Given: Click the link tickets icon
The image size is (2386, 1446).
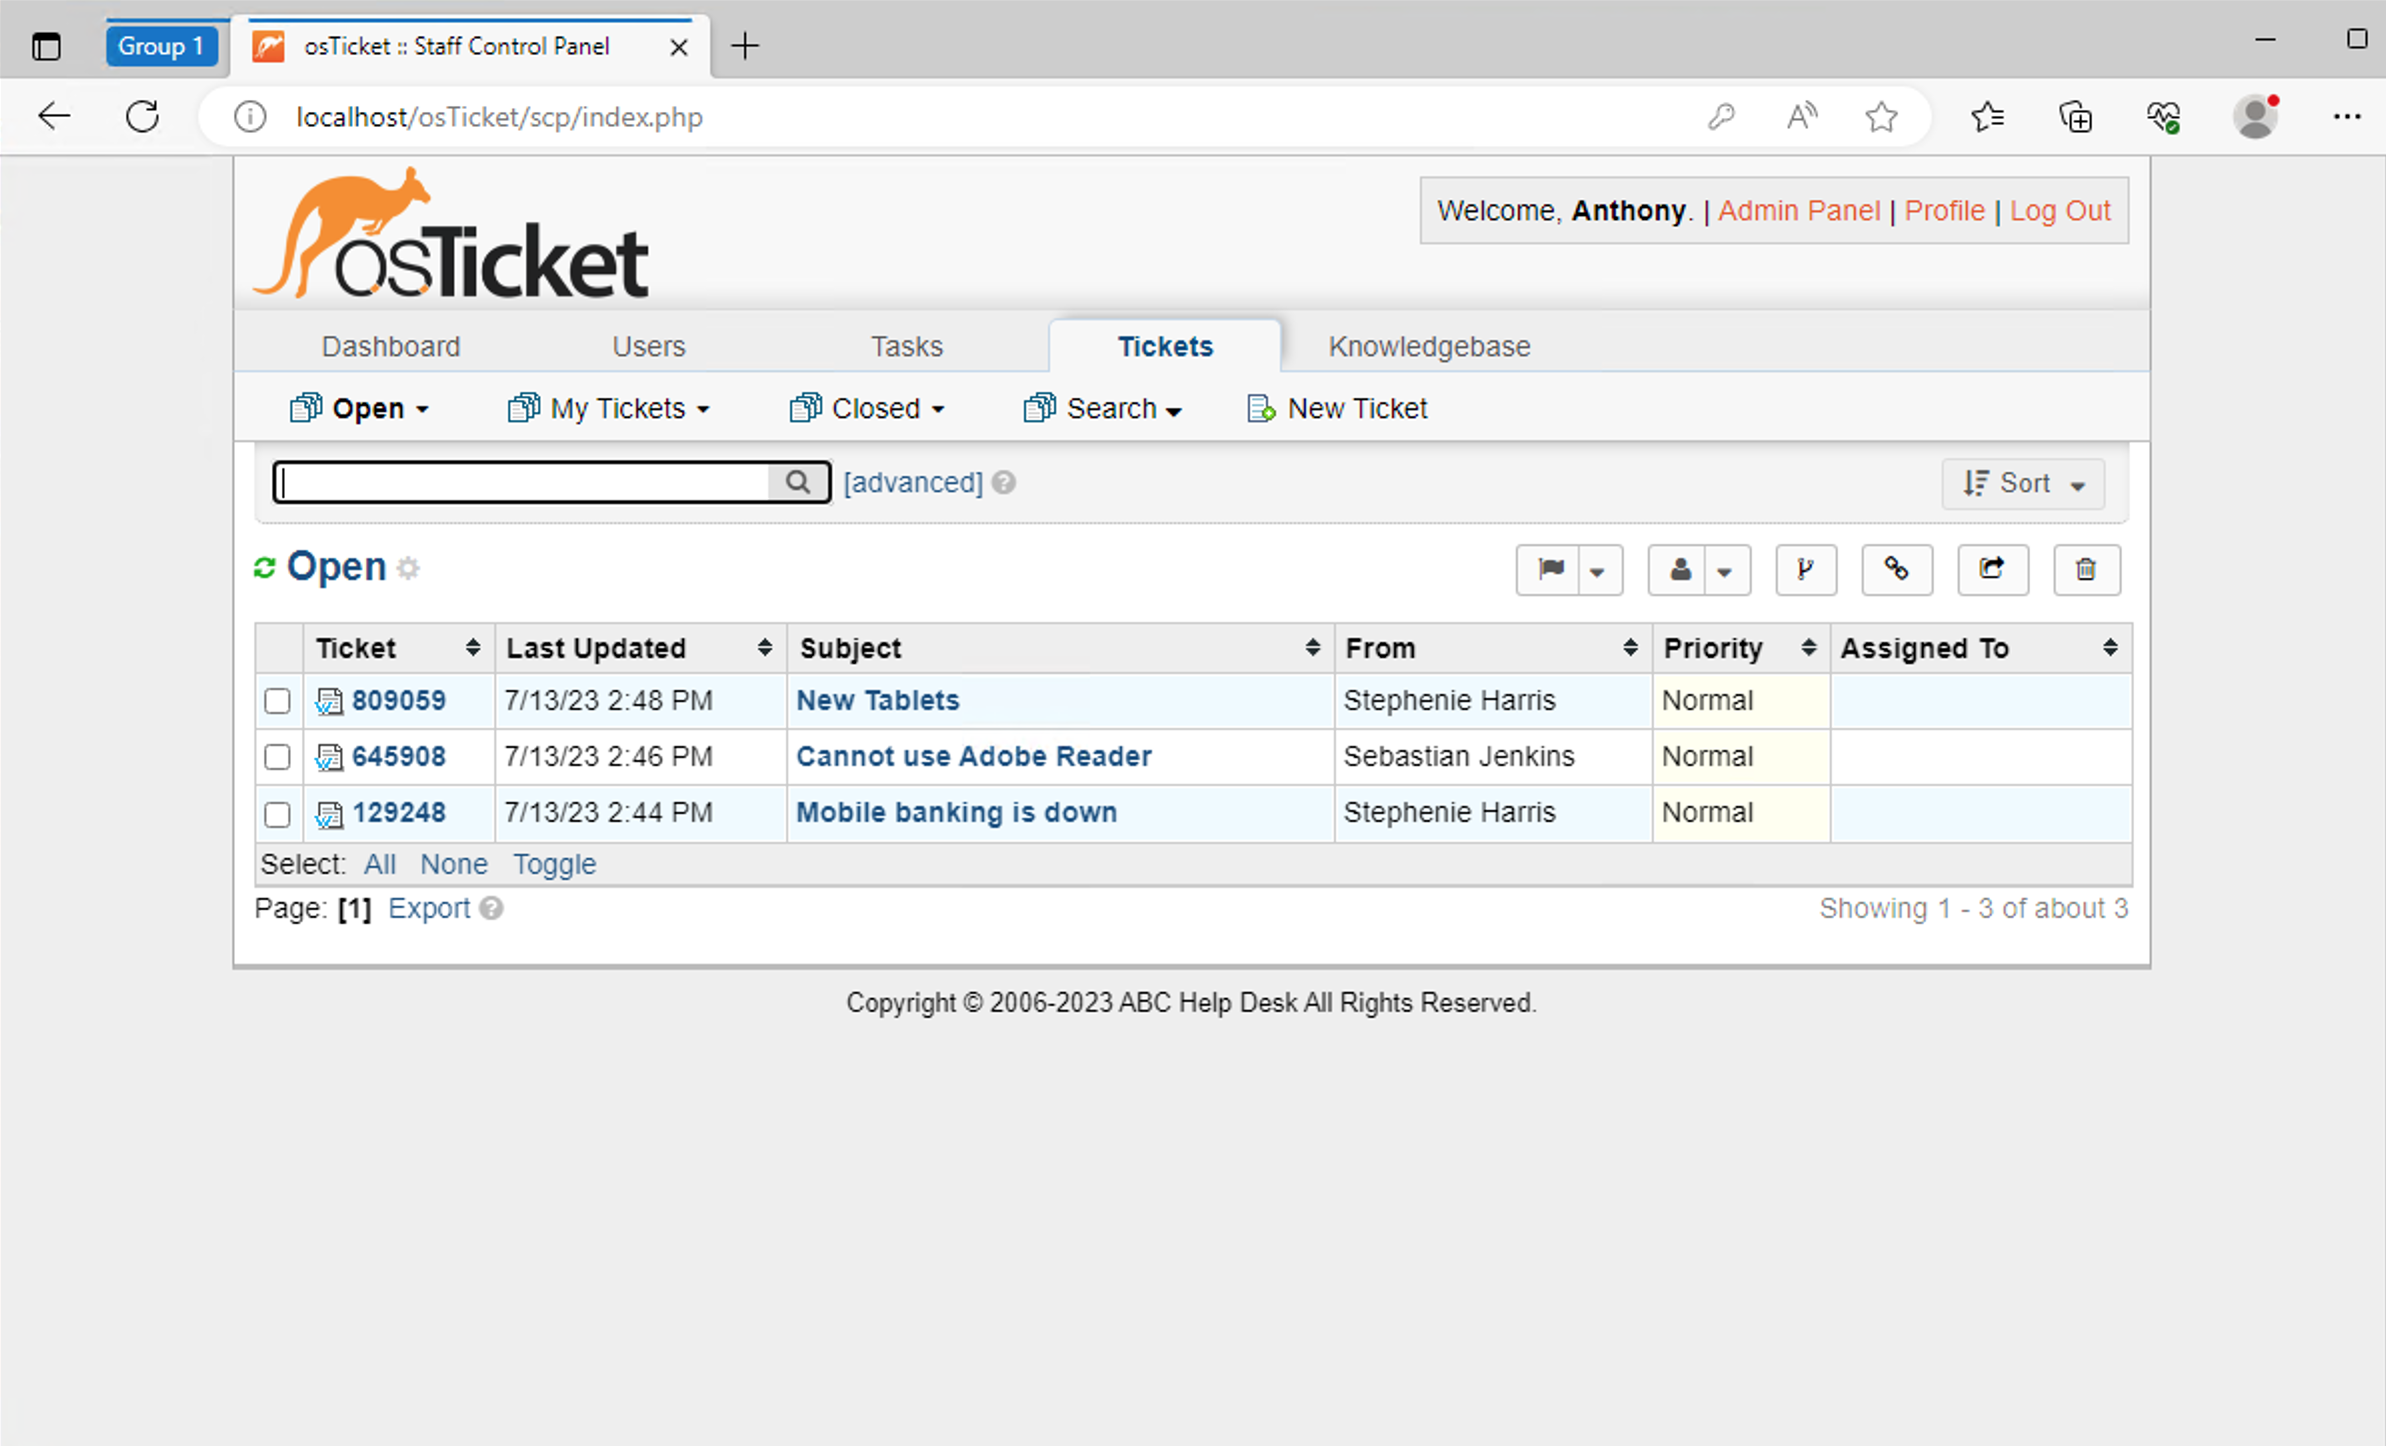Looking at the screenshot, I should 1896,569.
